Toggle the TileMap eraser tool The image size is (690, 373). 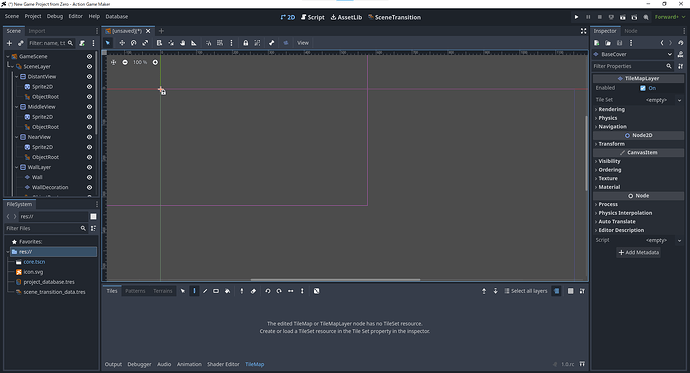click(253, 291)
